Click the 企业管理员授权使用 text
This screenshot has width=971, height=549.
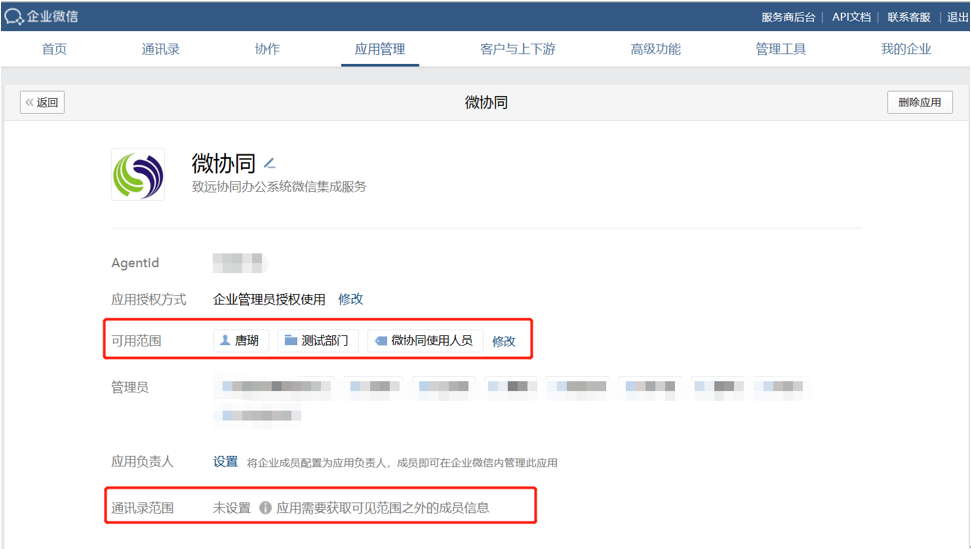[x=269, y=300]
